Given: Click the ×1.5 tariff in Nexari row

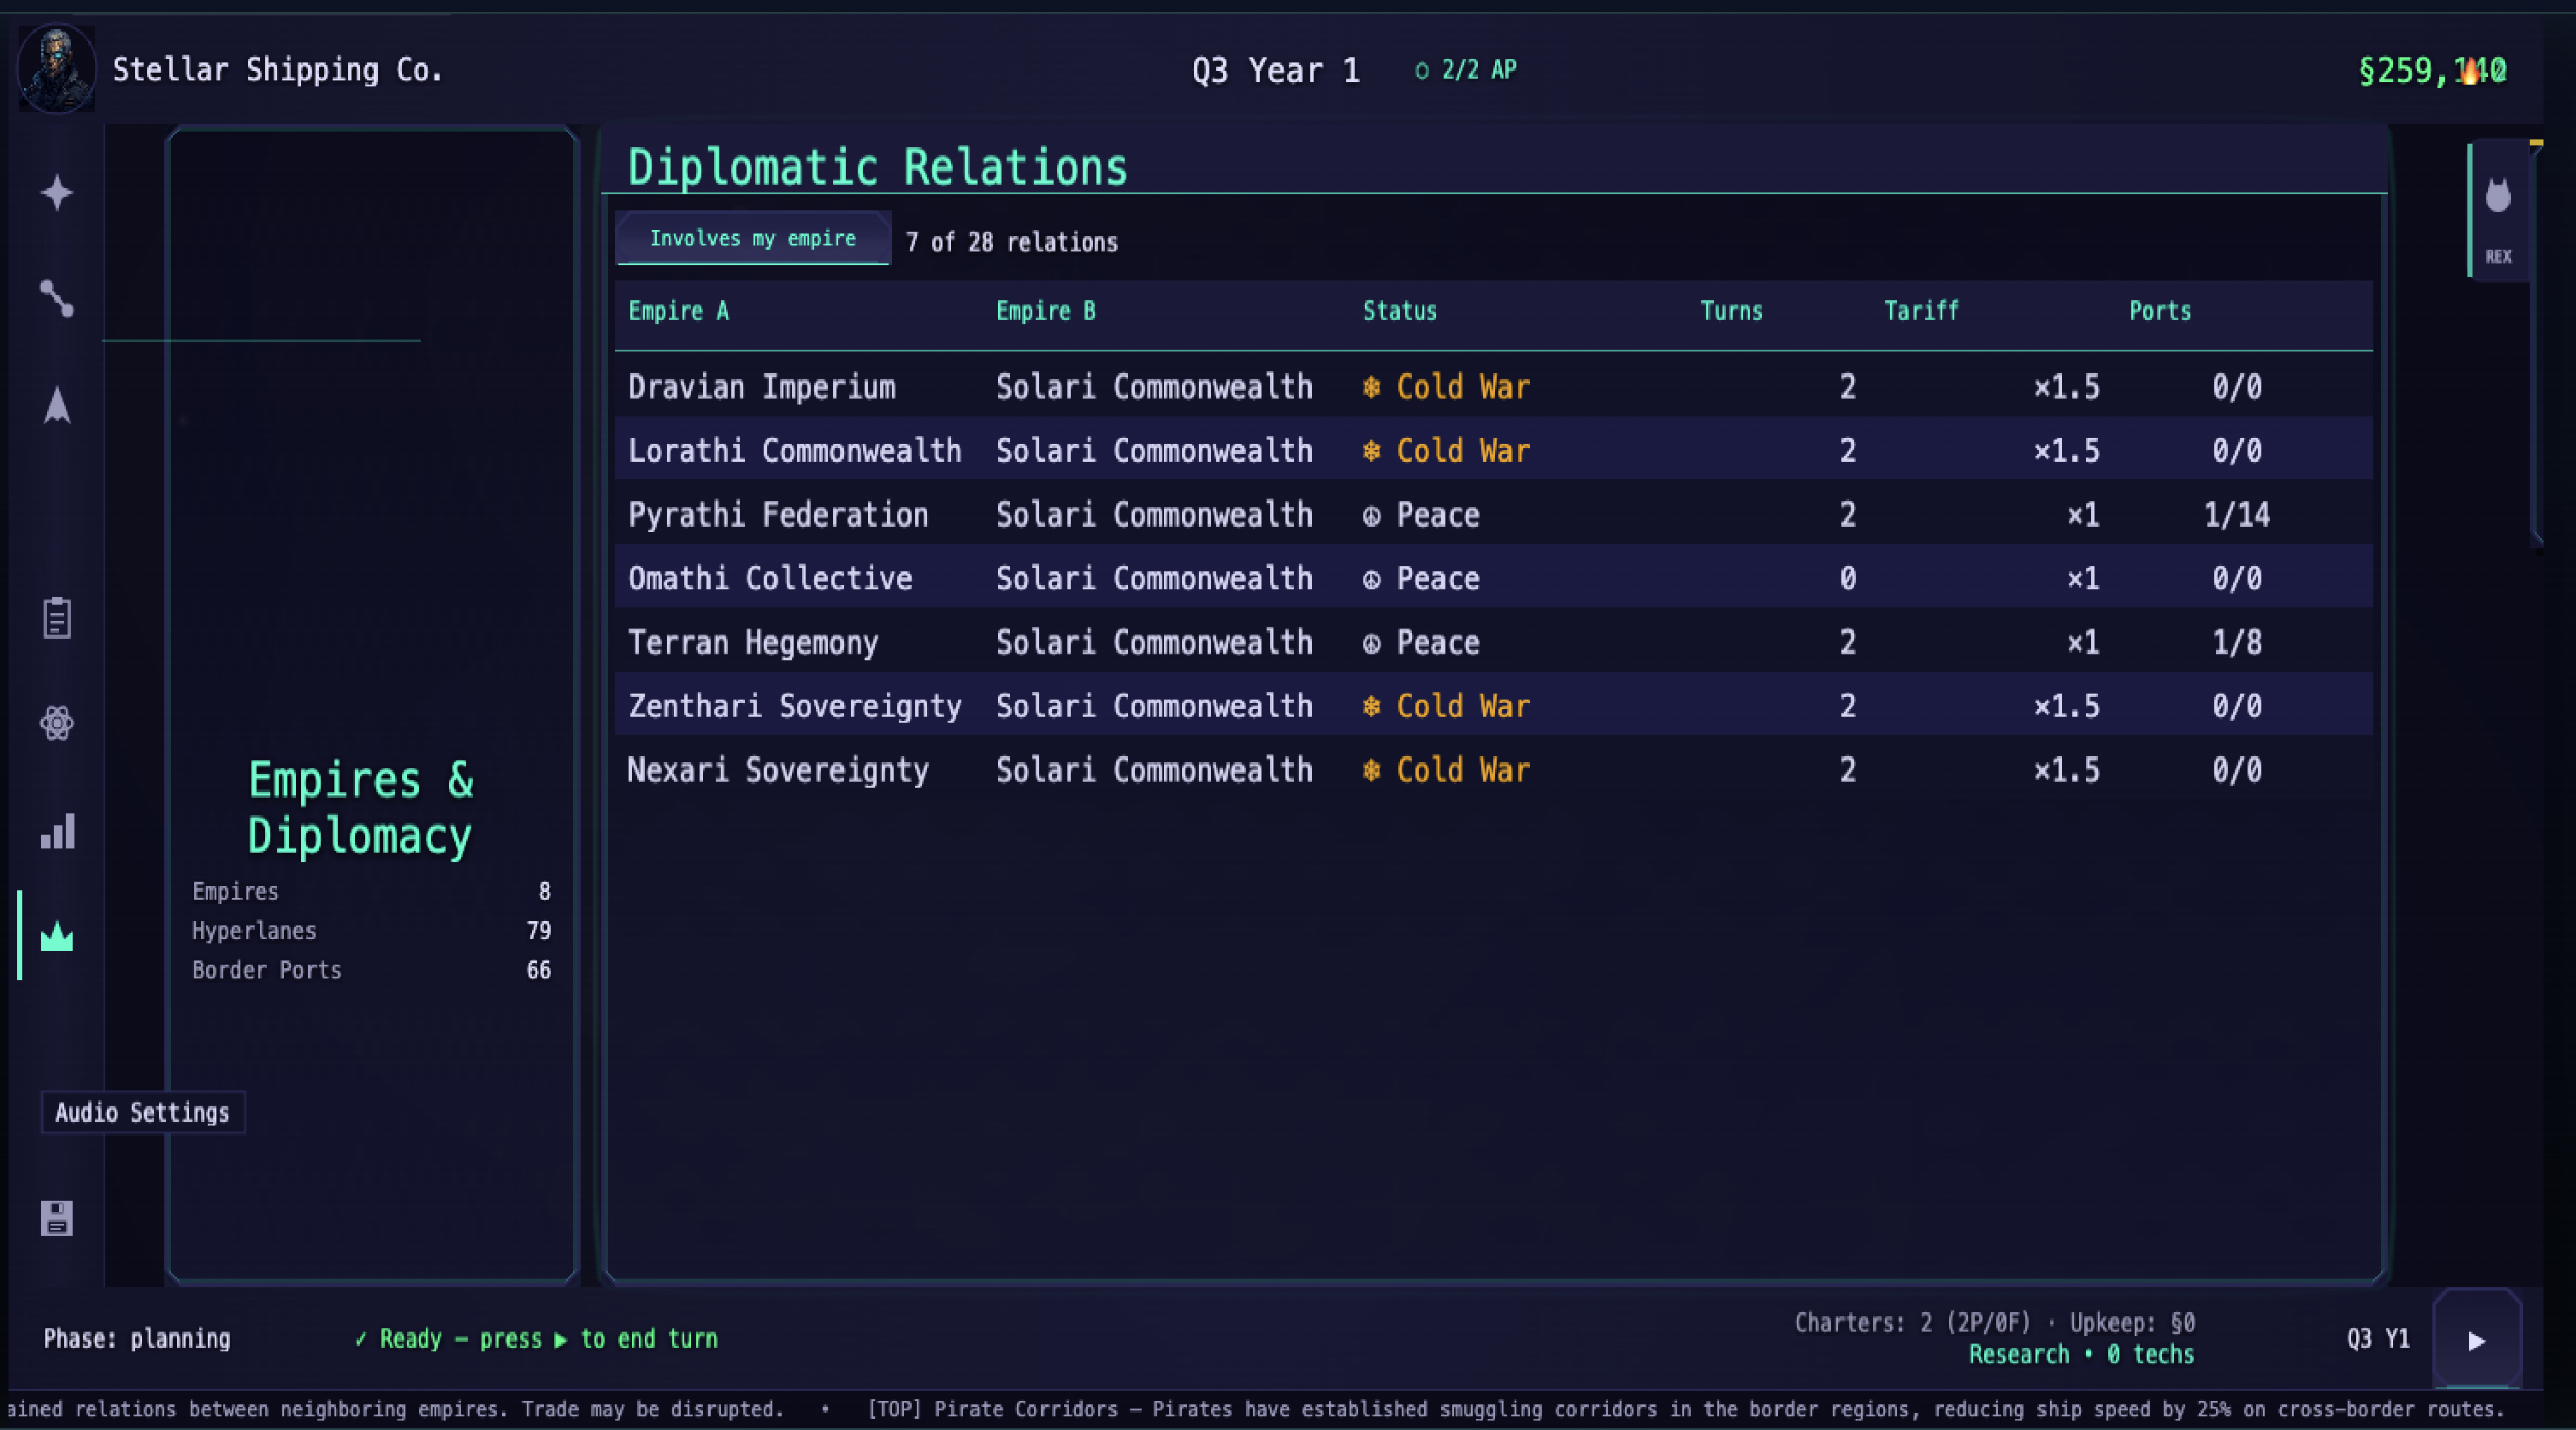Looking at the screenshot, I should click(2066, 770).
